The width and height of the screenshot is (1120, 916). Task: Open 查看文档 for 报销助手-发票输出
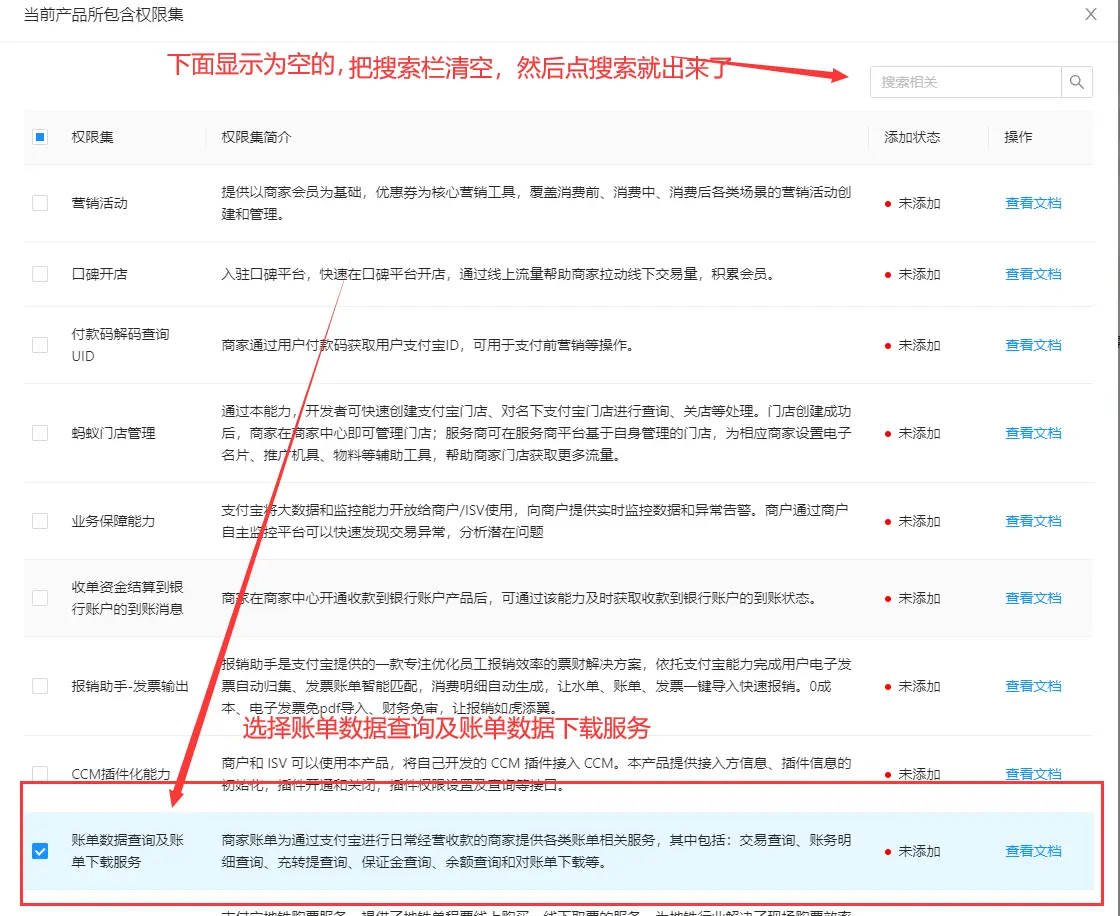point(1033,686)
